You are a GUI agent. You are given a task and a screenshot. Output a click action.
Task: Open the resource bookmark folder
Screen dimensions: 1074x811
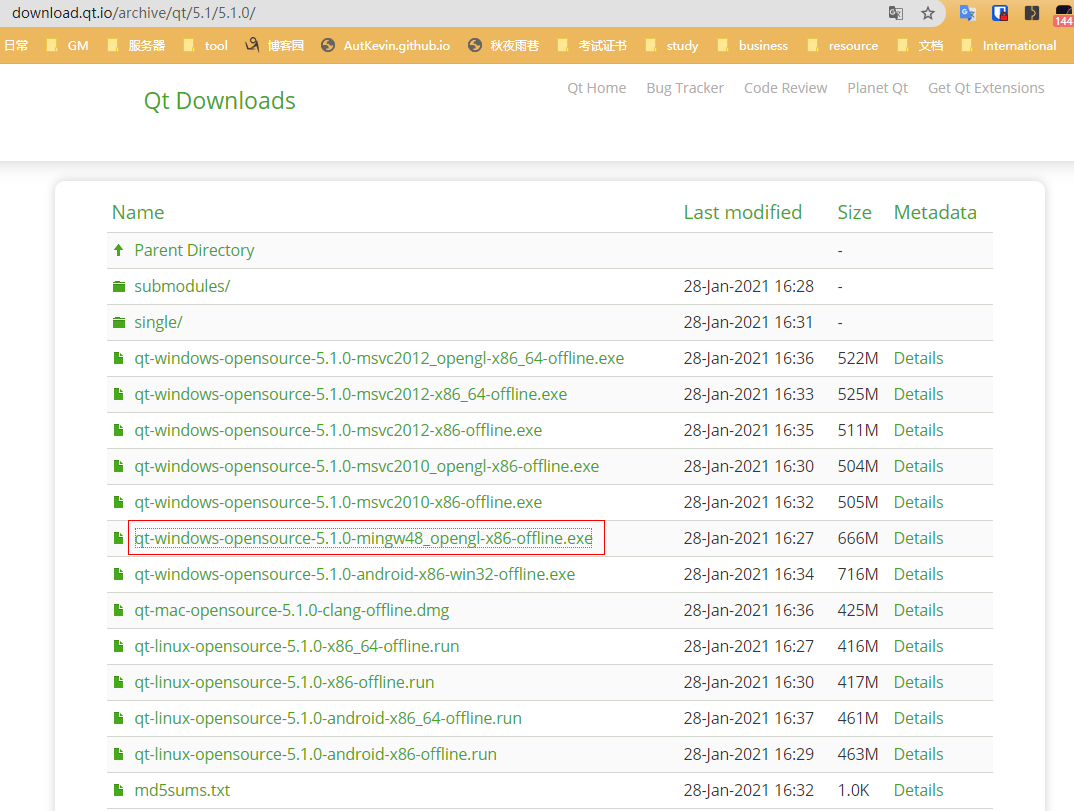tap(842, 45)
